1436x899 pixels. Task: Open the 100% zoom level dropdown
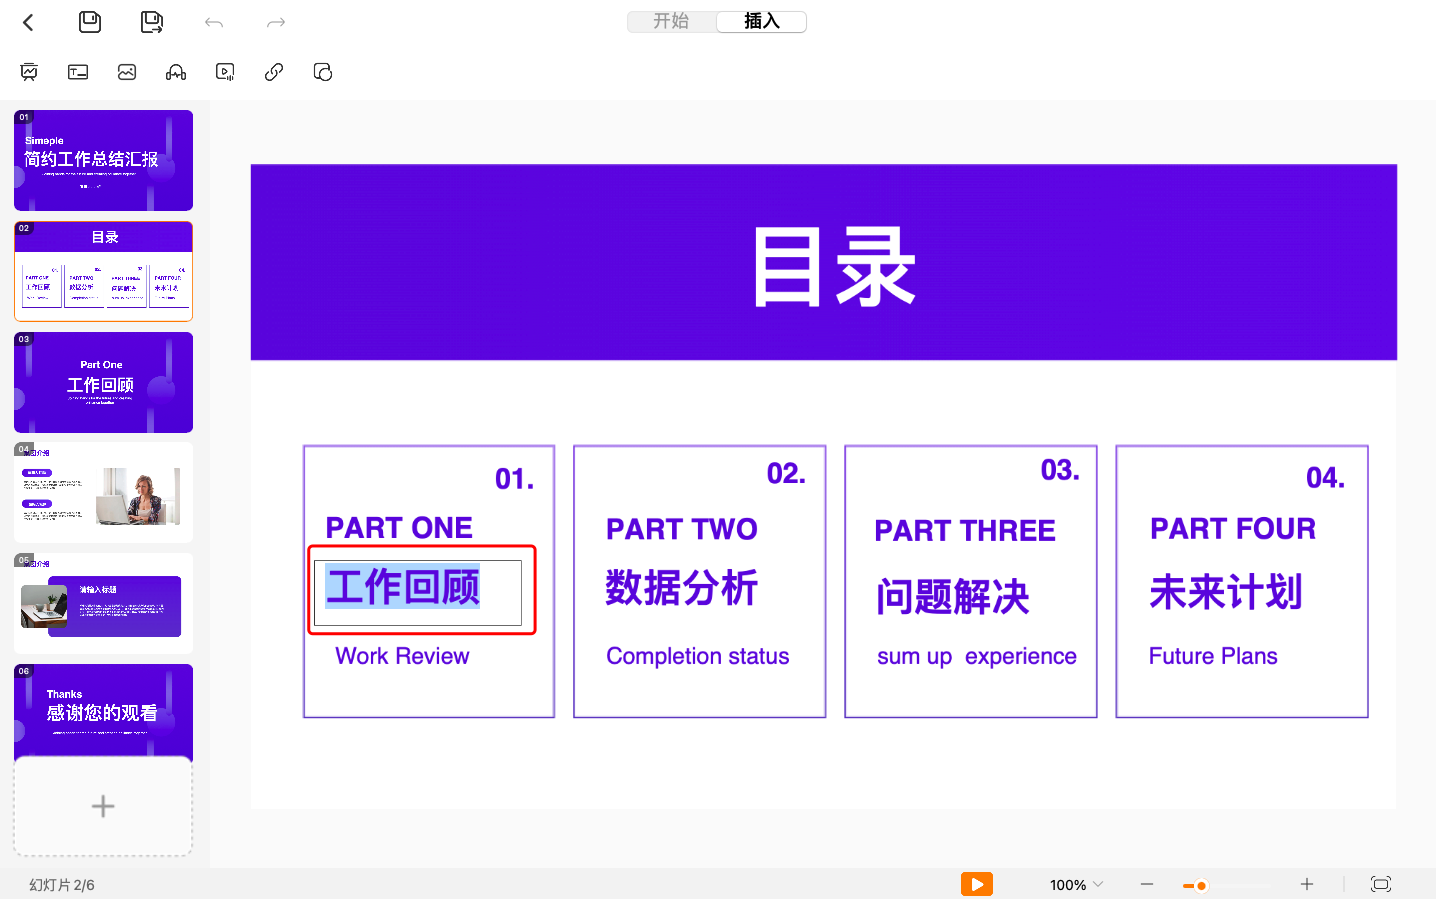(1075, 884)
